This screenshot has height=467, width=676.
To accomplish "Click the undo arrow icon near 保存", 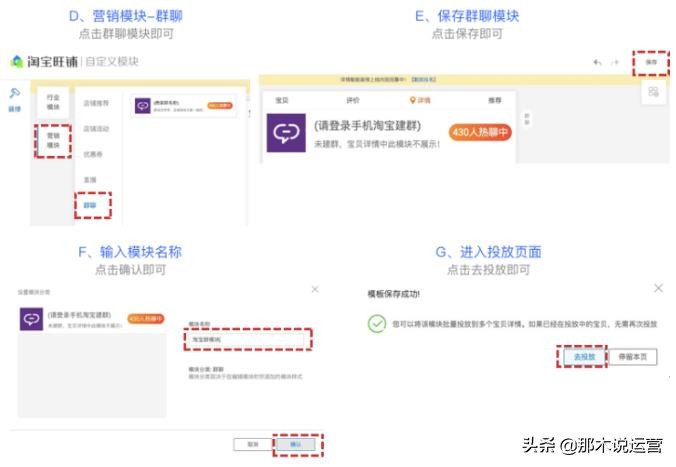I will point(598,63).
